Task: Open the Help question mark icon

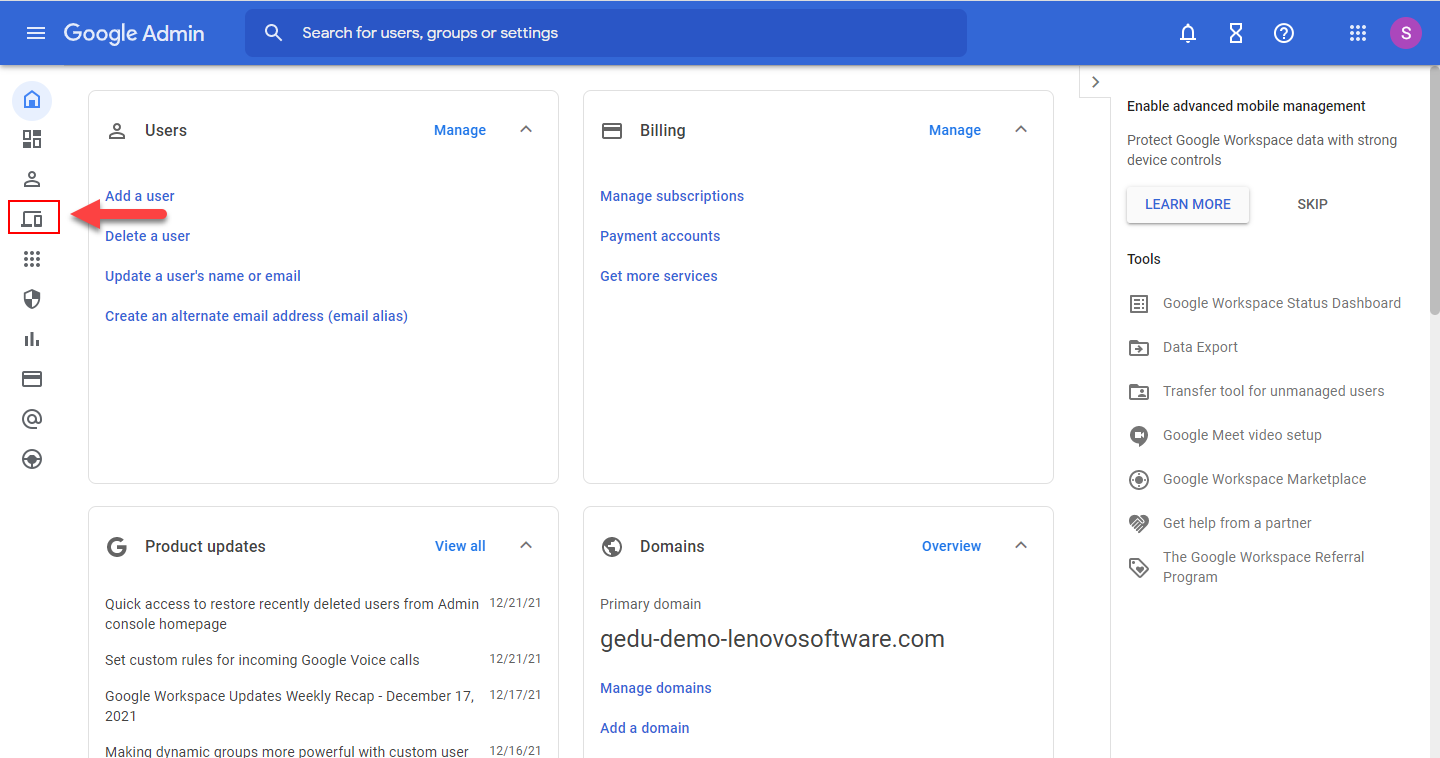Action: pyautogui.click(x=1284, y=33)
